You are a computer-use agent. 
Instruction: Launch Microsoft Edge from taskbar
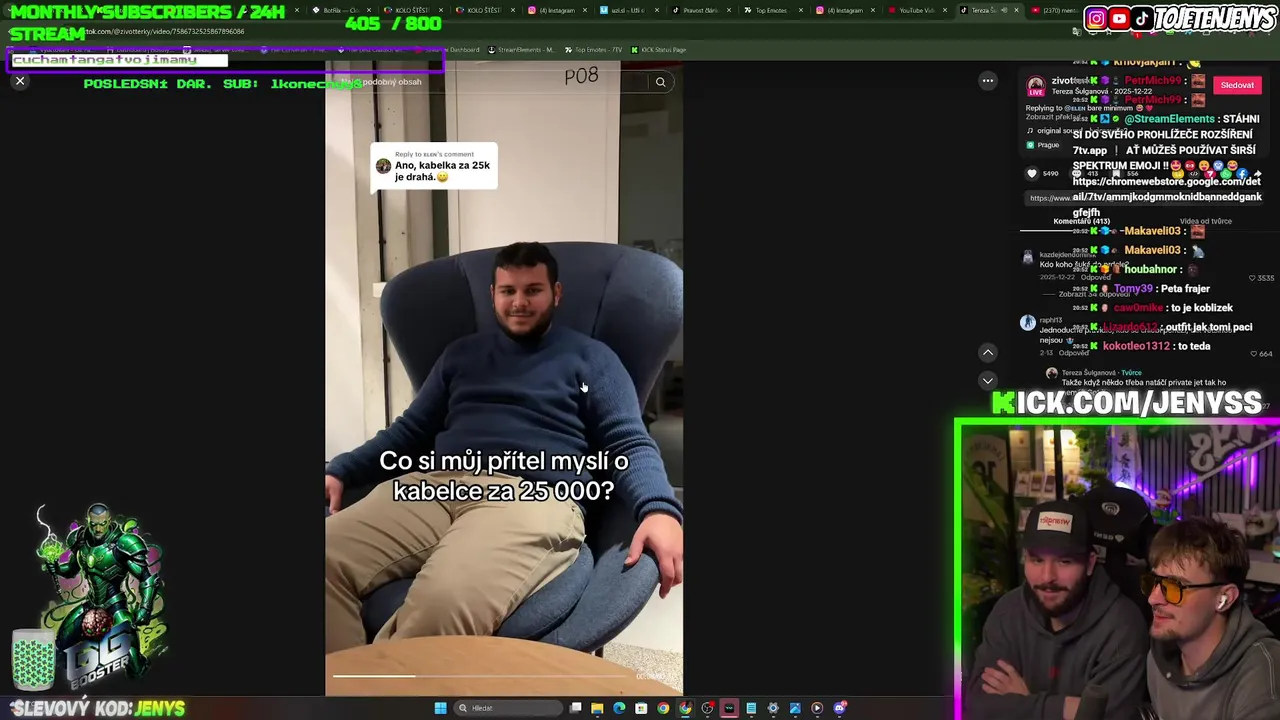[619, 708]
